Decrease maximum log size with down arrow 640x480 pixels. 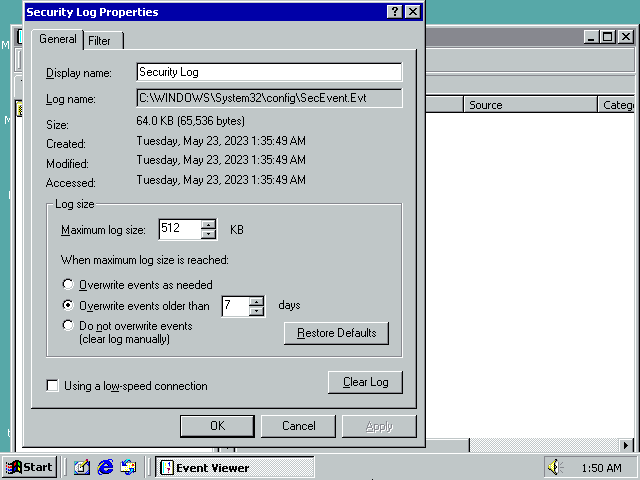coord(208,234)
